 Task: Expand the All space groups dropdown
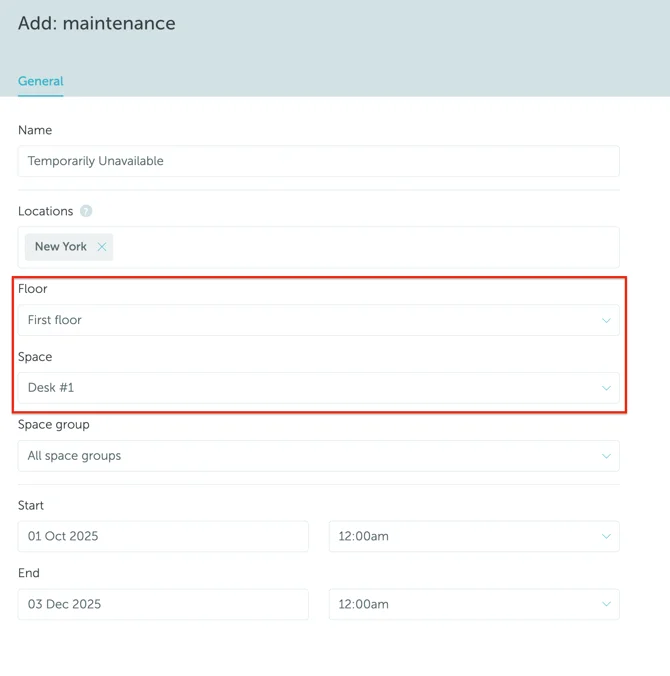pyautogui.click(x=300, y=456)
